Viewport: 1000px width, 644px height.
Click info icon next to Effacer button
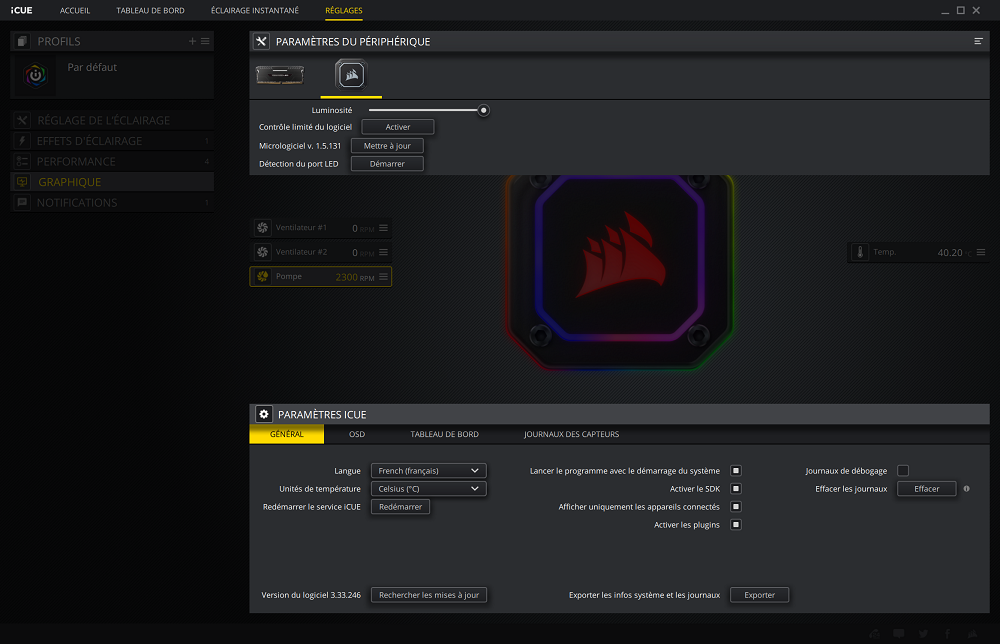coord(966,489)
